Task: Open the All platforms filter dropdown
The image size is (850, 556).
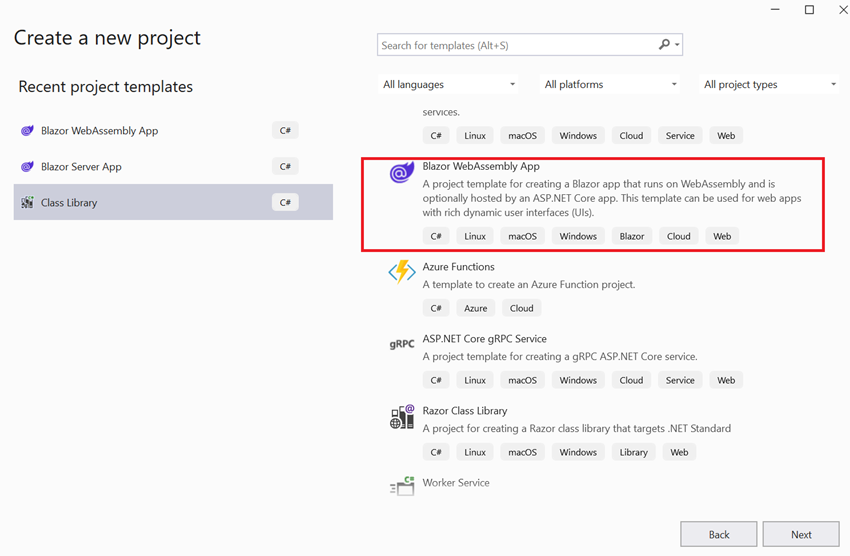Action: (x=610, y=85)
